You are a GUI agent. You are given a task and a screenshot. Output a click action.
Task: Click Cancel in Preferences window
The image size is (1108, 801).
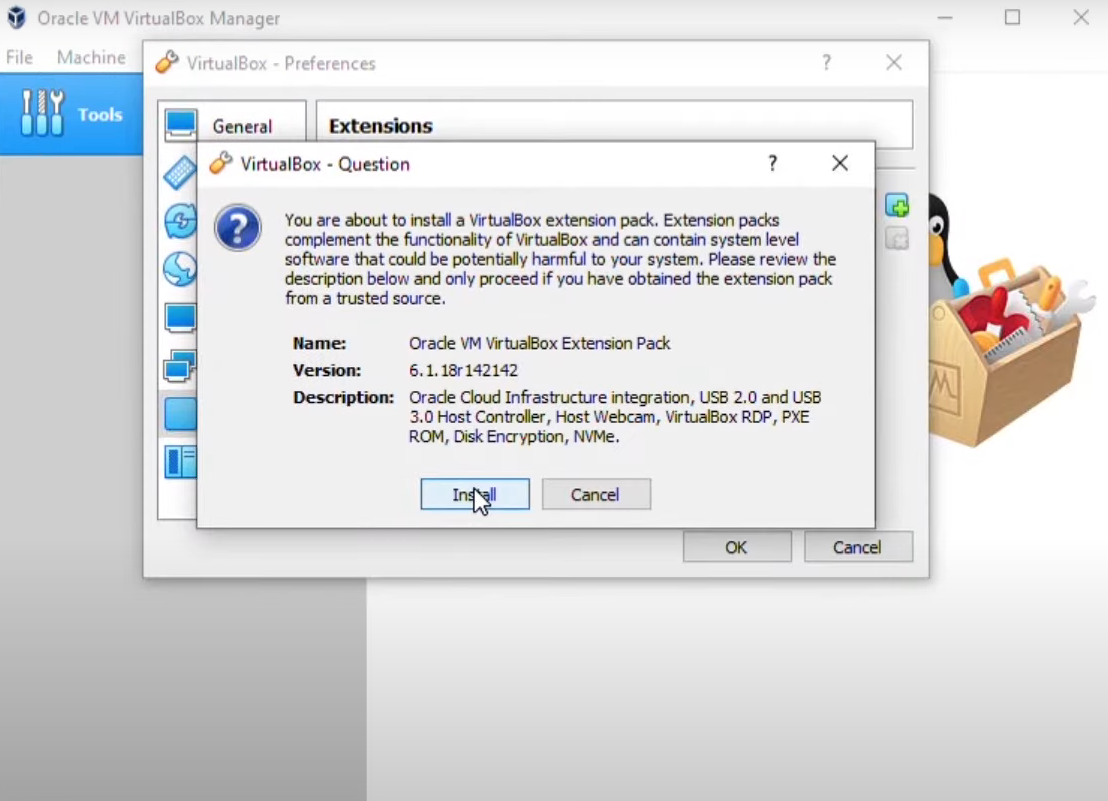coord(858,547)
